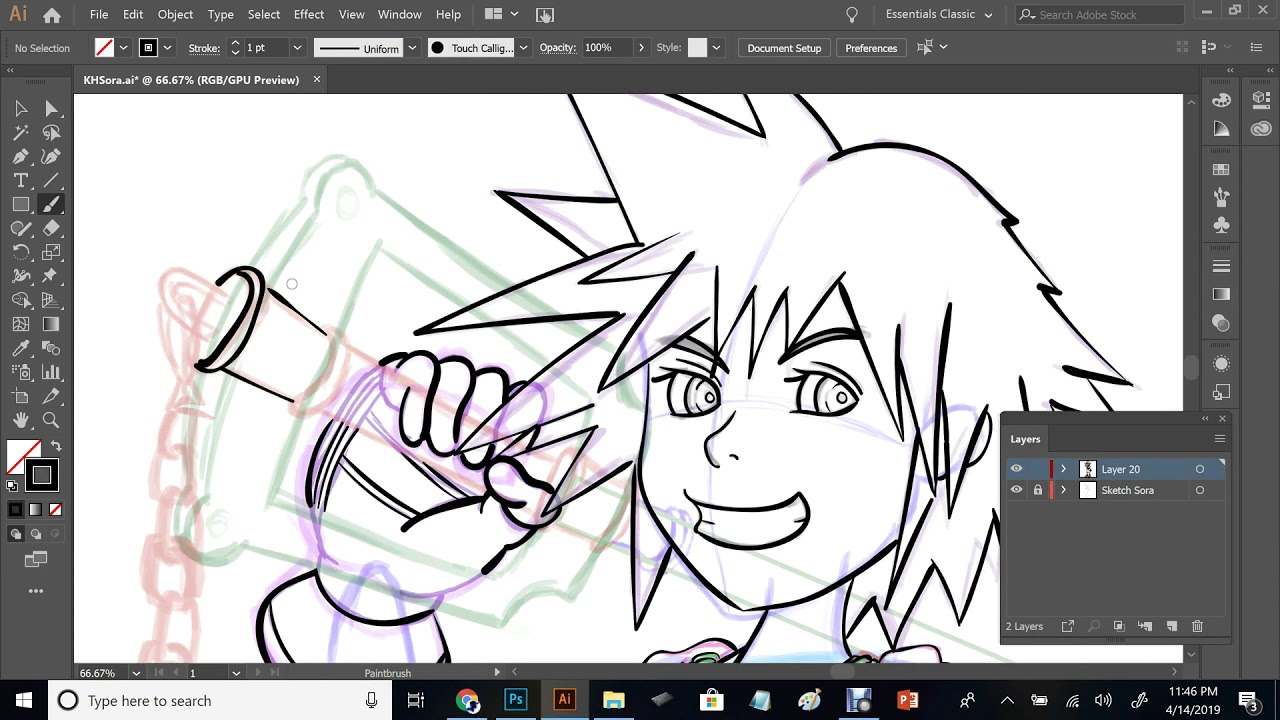The image size is (1280, 720).
Task: Unlock the Sketch Sora layer
Action: click(x=1037, y=490)
